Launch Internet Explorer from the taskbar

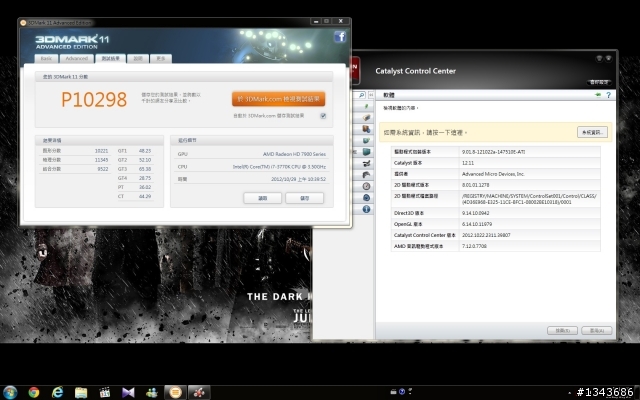[x=58, y=392]
